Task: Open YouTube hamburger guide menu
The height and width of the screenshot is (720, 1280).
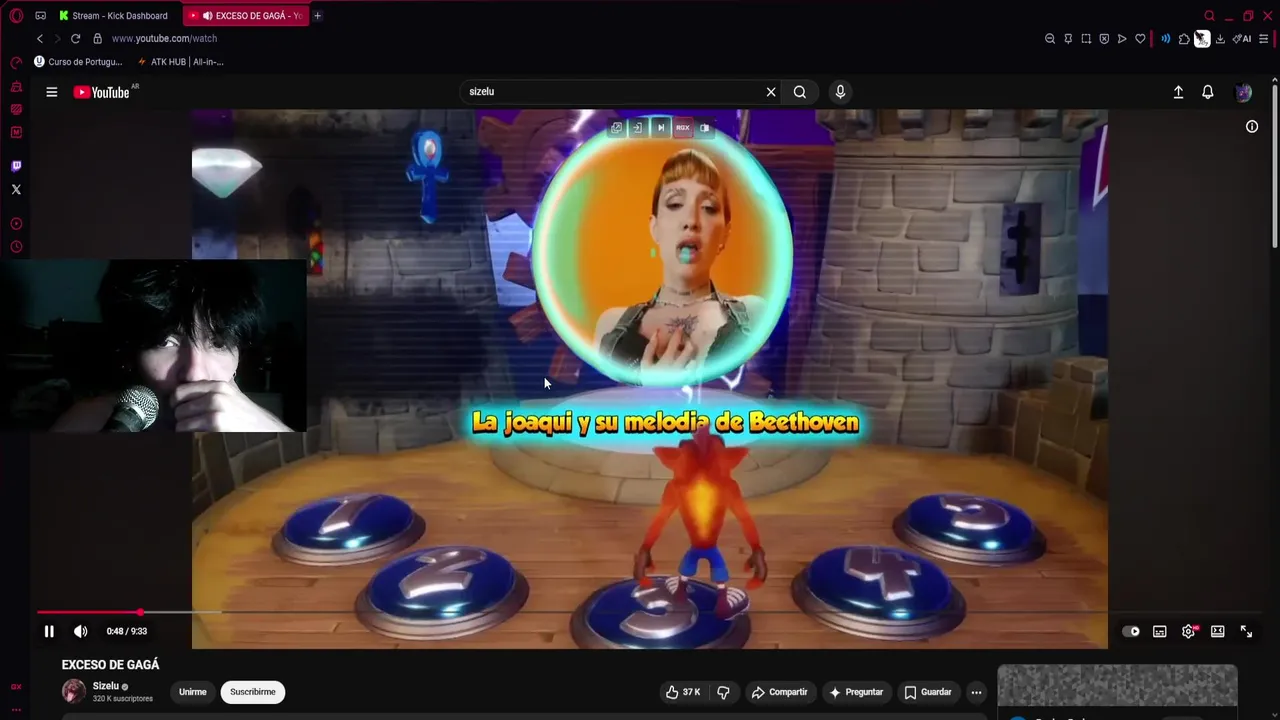Action: 52,92
